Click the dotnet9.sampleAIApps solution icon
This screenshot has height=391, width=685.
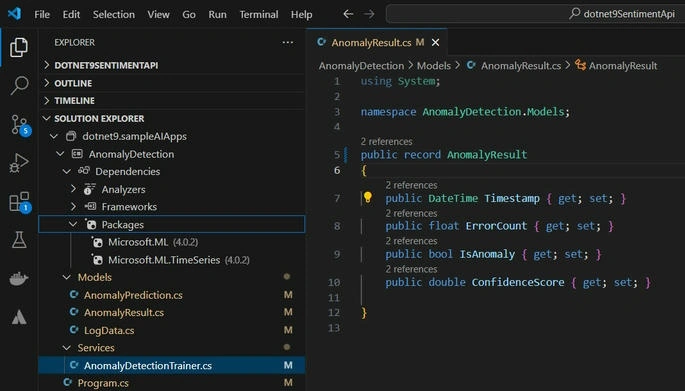(x=71, y=136)
